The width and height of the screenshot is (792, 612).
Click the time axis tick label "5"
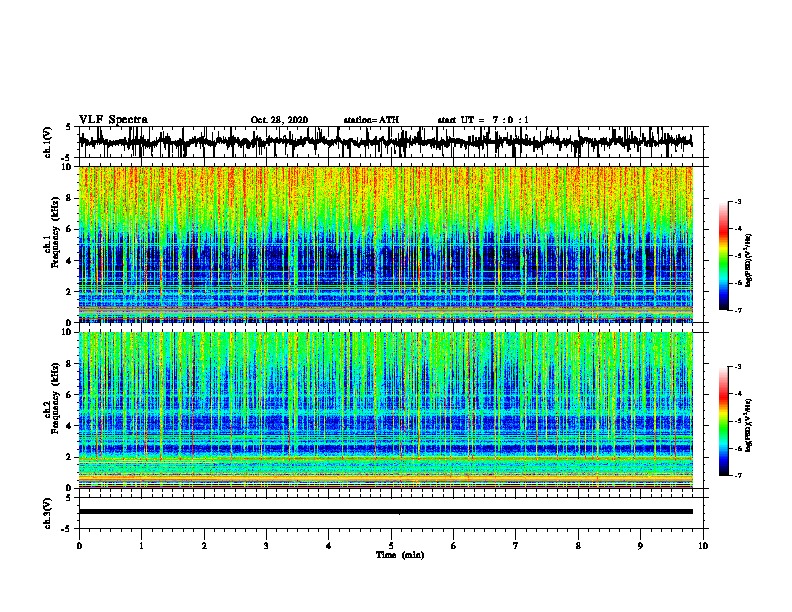[x=391, y=546]
